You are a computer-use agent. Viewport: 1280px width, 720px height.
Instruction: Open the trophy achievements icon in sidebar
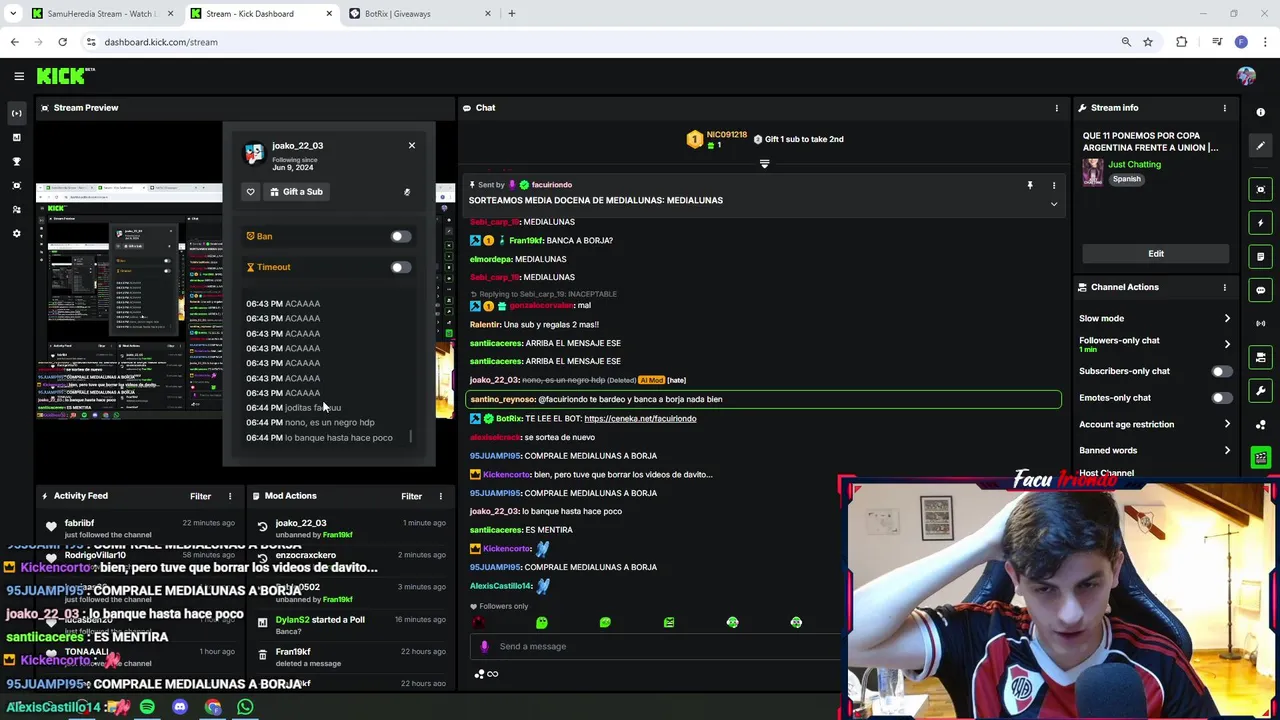pos(16,161)
